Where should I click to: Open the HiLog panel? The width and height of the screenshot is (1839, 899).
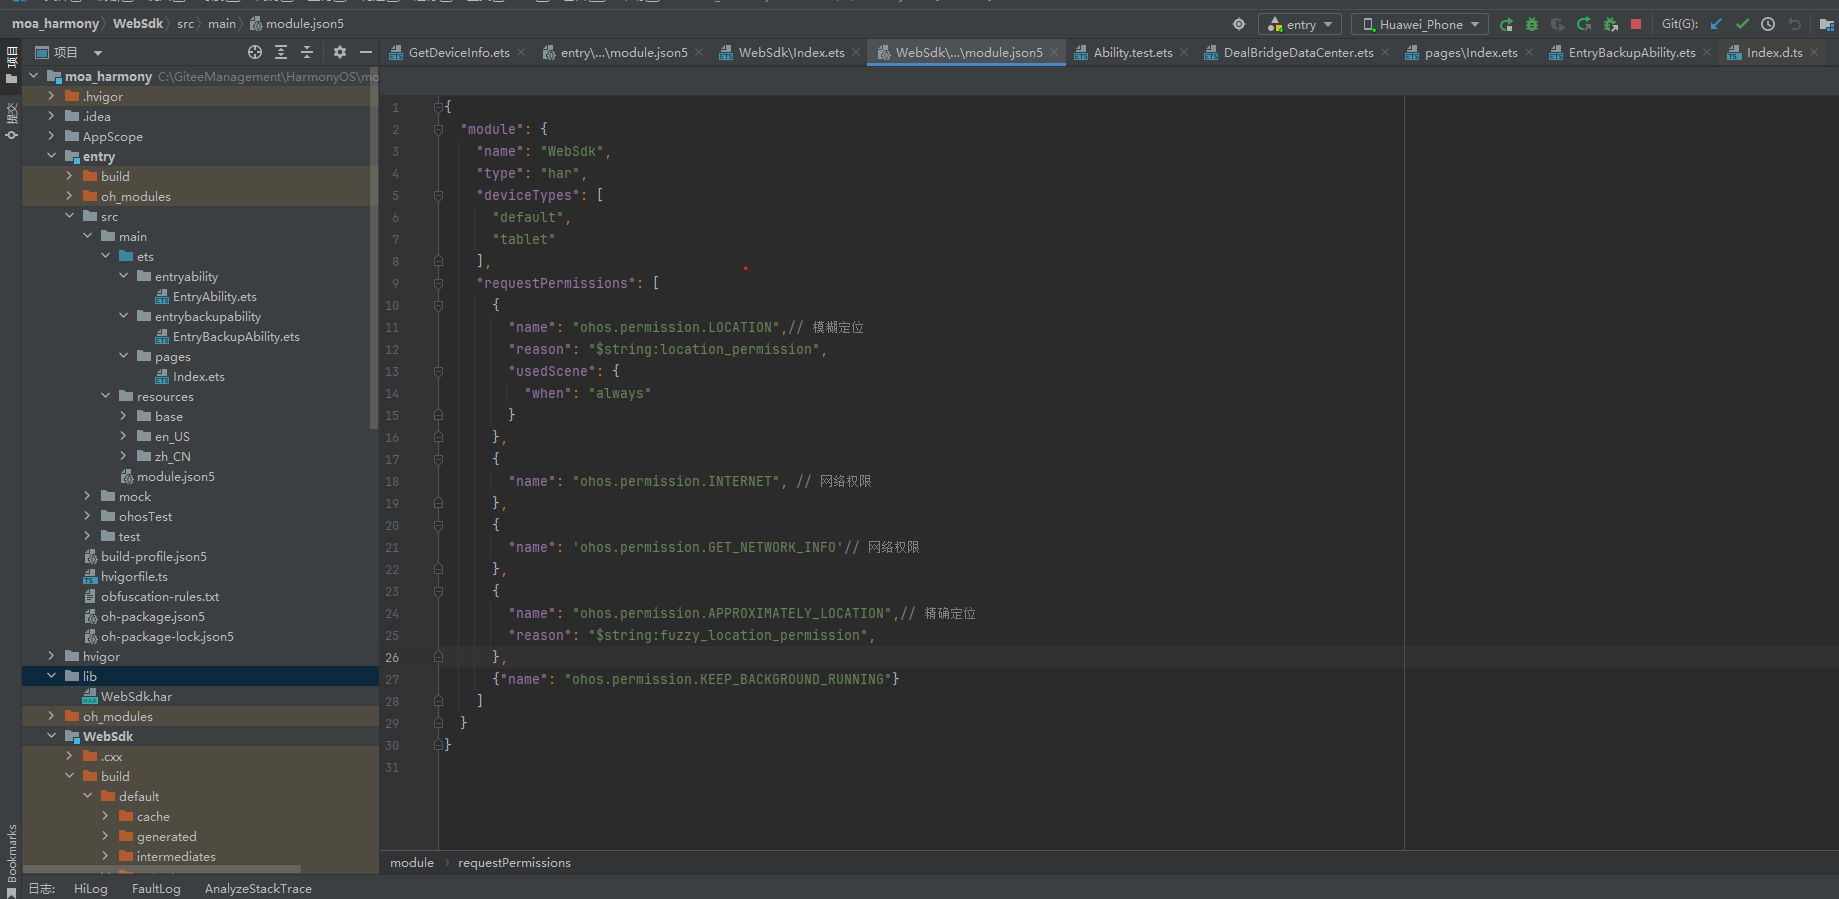90,889
